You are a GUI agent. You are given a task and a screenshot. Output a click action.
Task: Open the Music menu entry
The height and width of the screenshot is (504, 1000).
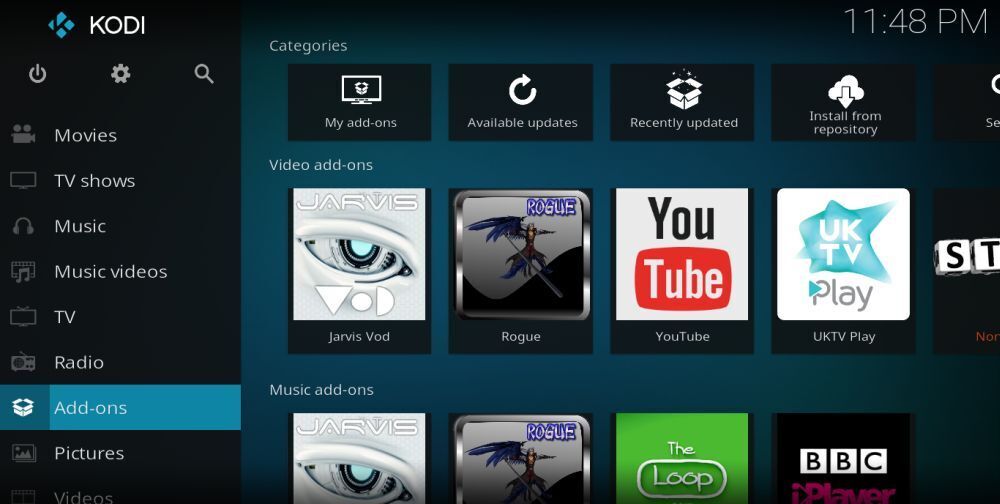(121, 226)
